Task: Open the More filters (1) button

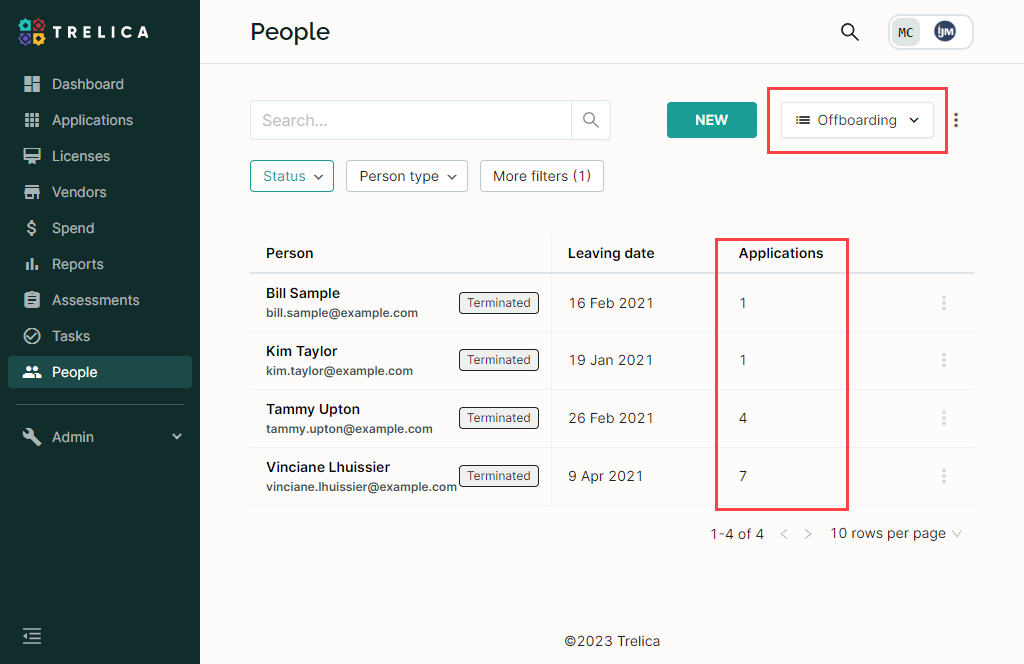Action: click(x=541, y=176)
